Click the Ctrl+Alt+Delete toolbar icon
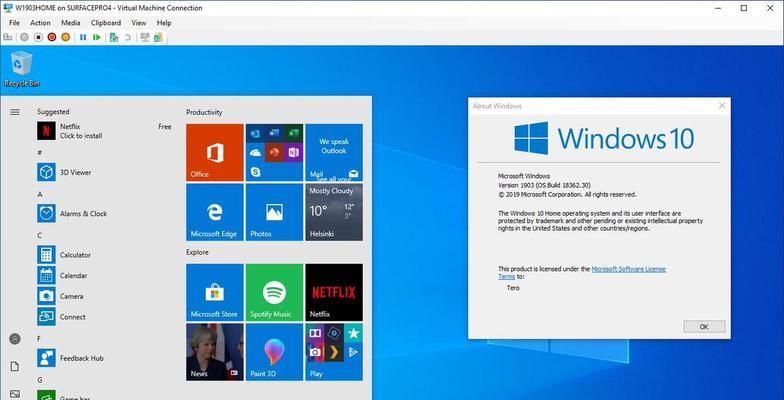The width and height of the screenshot is (784, 400). [8, 37]
